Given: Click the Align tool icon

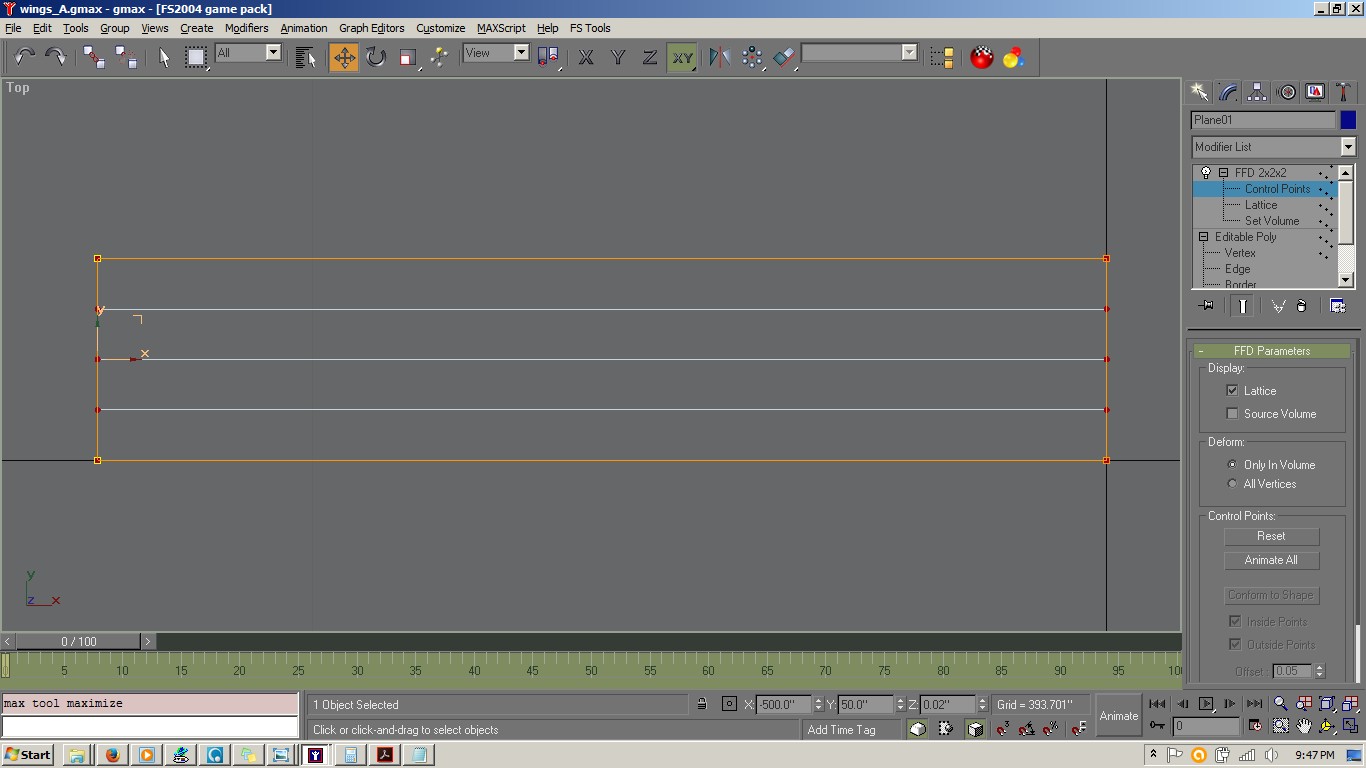Looking at the screenshot, I should tap(784, 57).
